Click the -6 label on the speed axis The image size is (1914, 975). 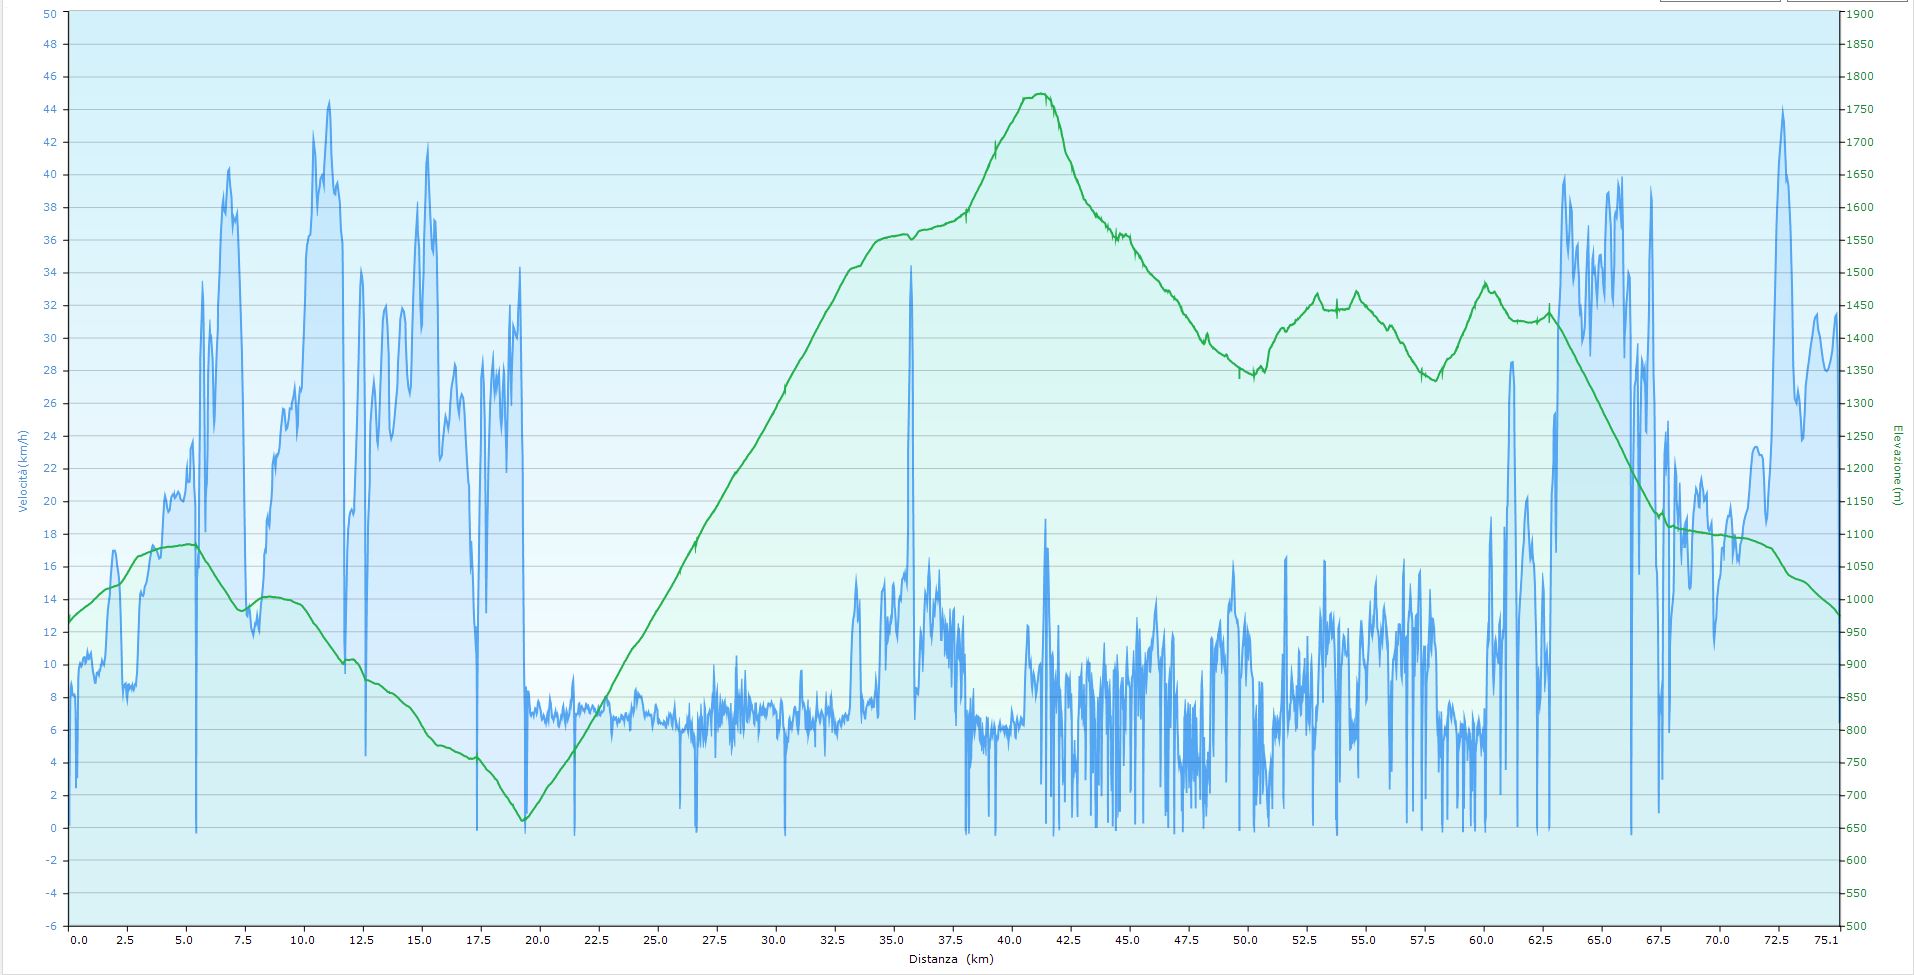point(51,926)
